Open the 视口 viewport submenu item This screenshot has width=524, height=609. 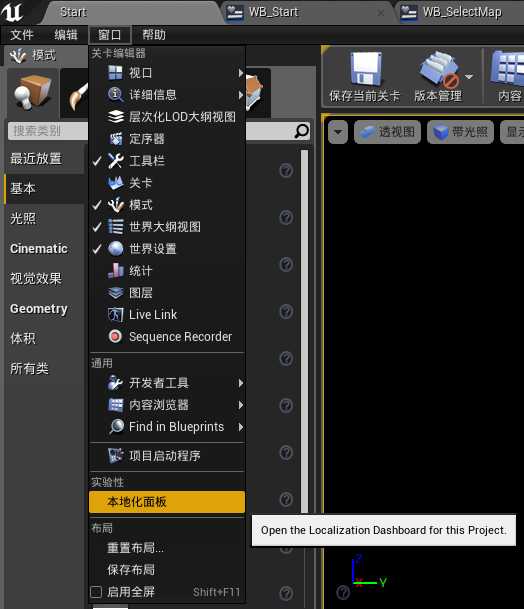pyautogui.click(x=167, y=73)
